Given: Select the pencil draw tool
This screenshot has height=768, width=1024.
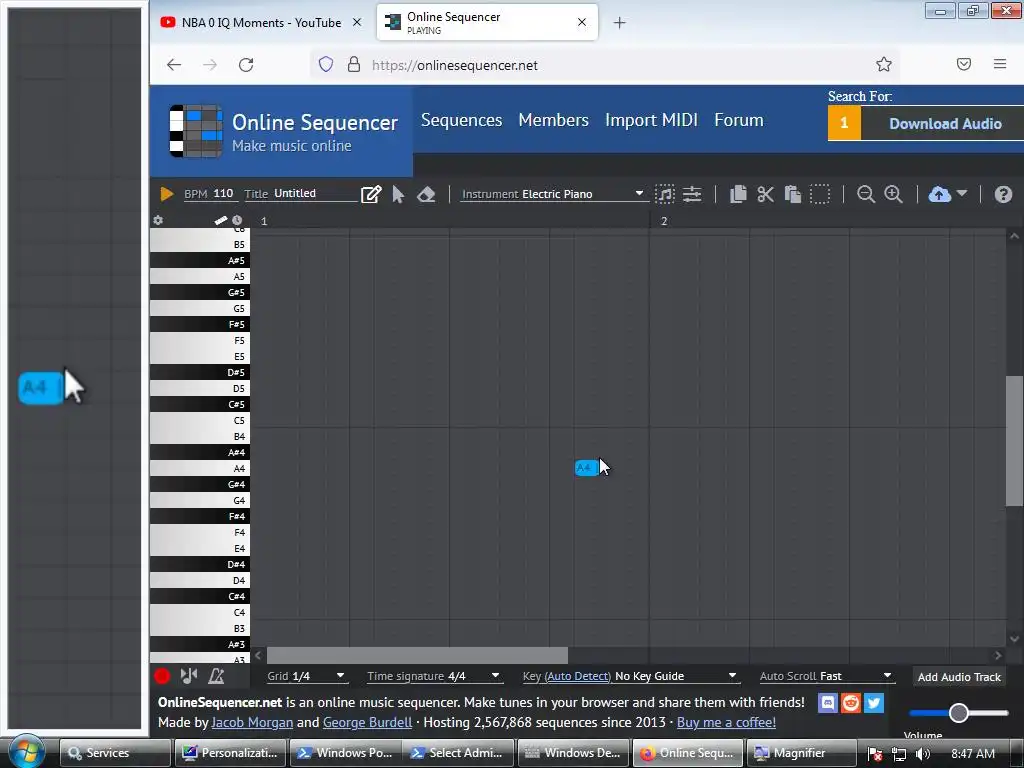Looking at the screenshot, I should pos(371,194).
